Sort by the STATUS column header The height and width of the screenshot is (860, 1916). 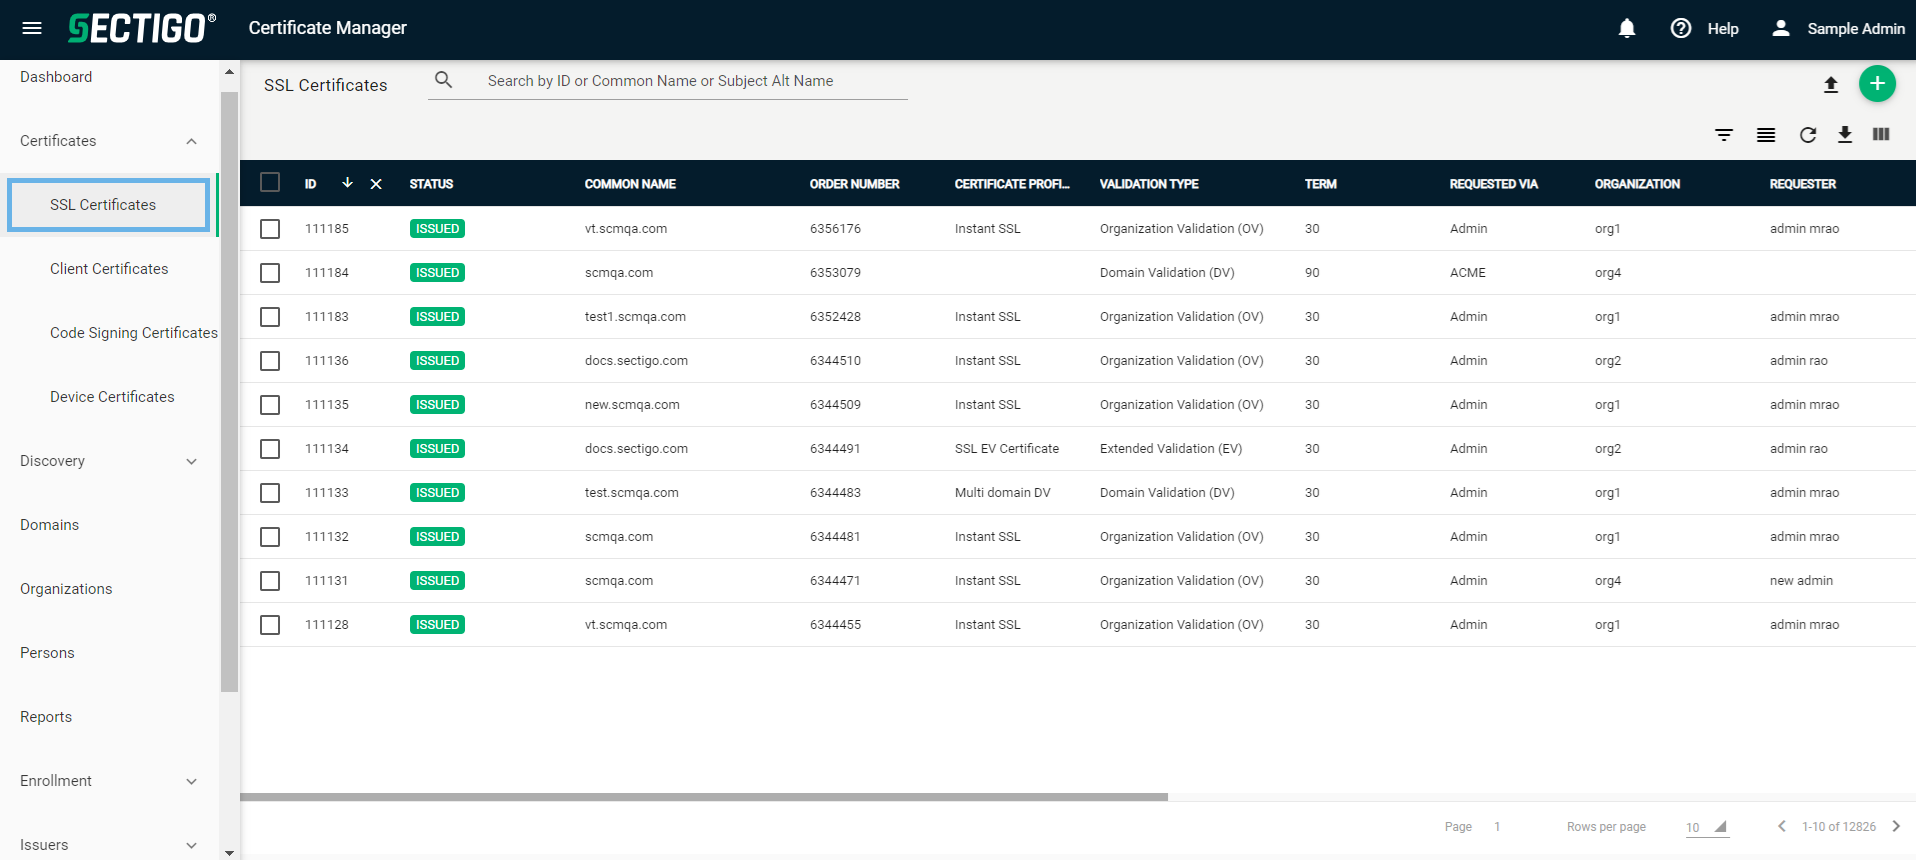pos(431,184)
